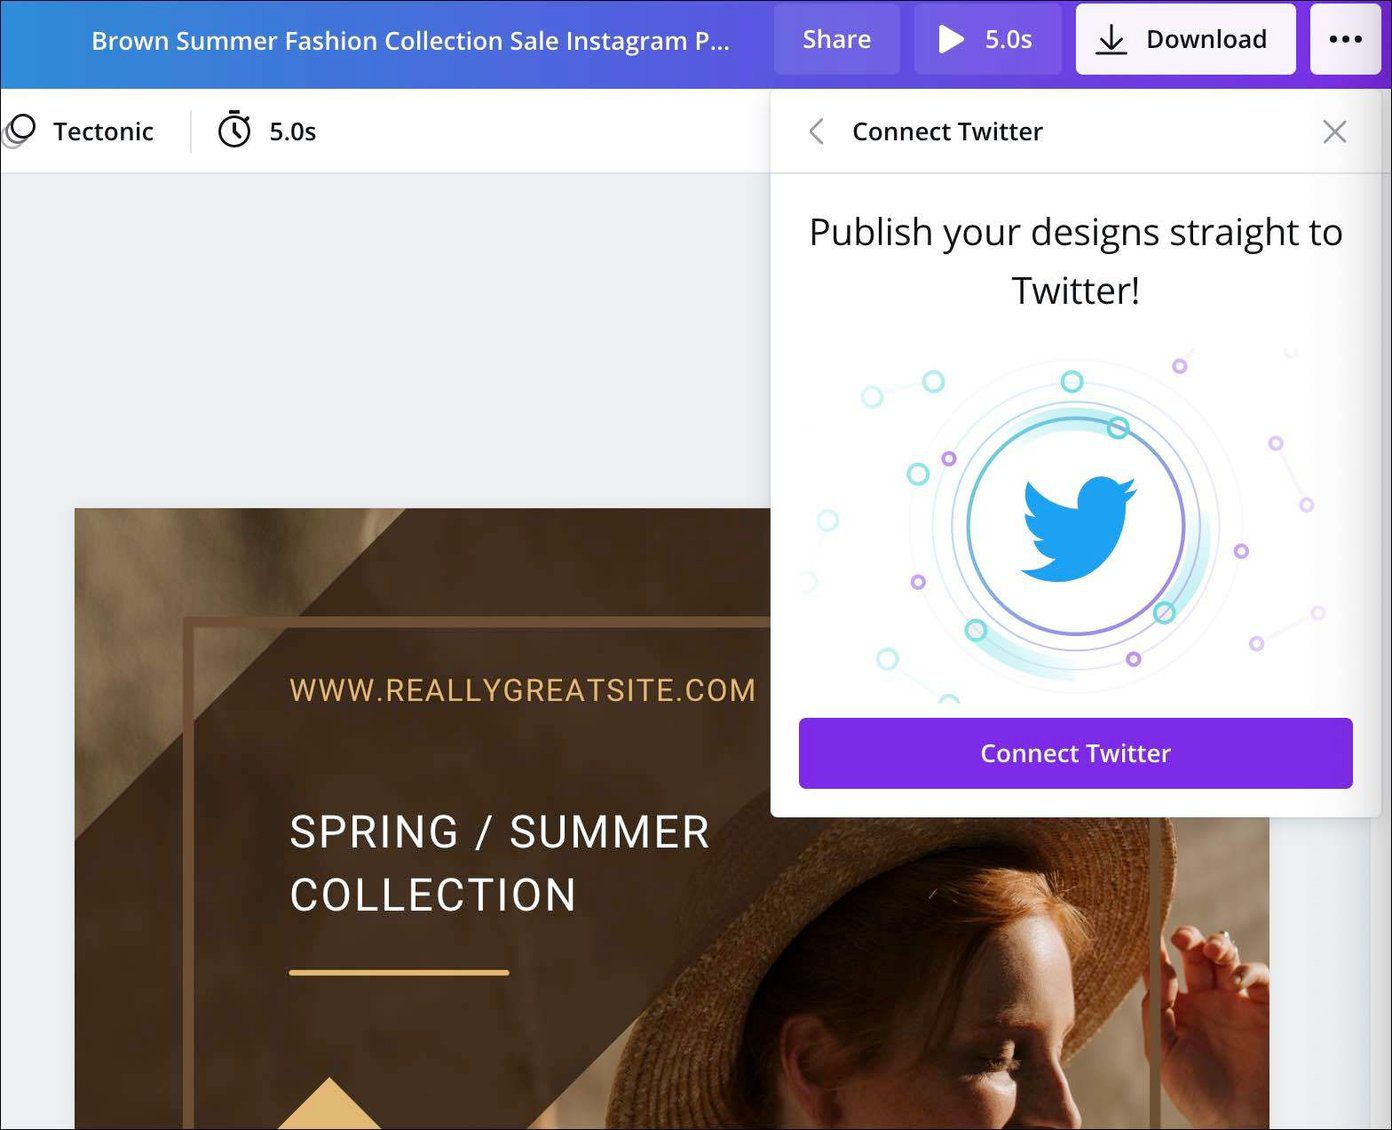The height and width of the screenshot is (1130, 1392).
Task: Click the play triangle icon
Action: coord(951,39)
